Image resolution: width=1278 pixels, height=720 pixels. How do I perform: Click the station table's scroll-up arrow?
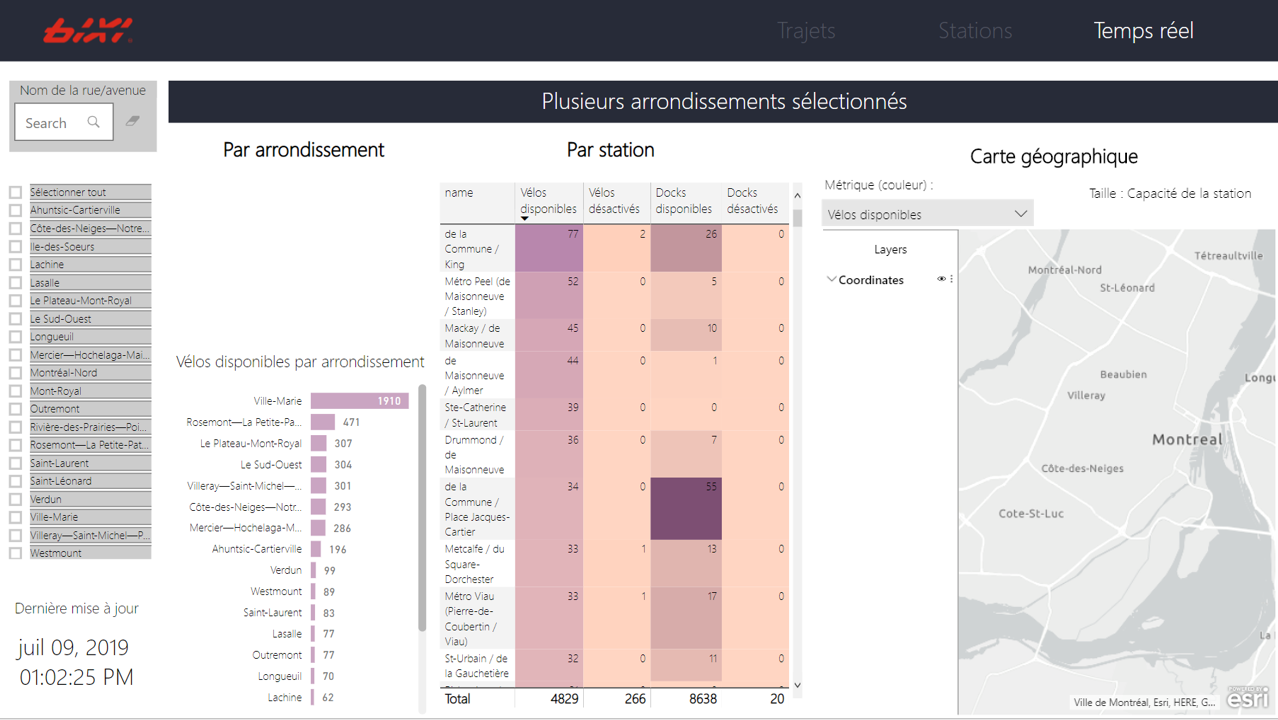[x=797, y=195]
